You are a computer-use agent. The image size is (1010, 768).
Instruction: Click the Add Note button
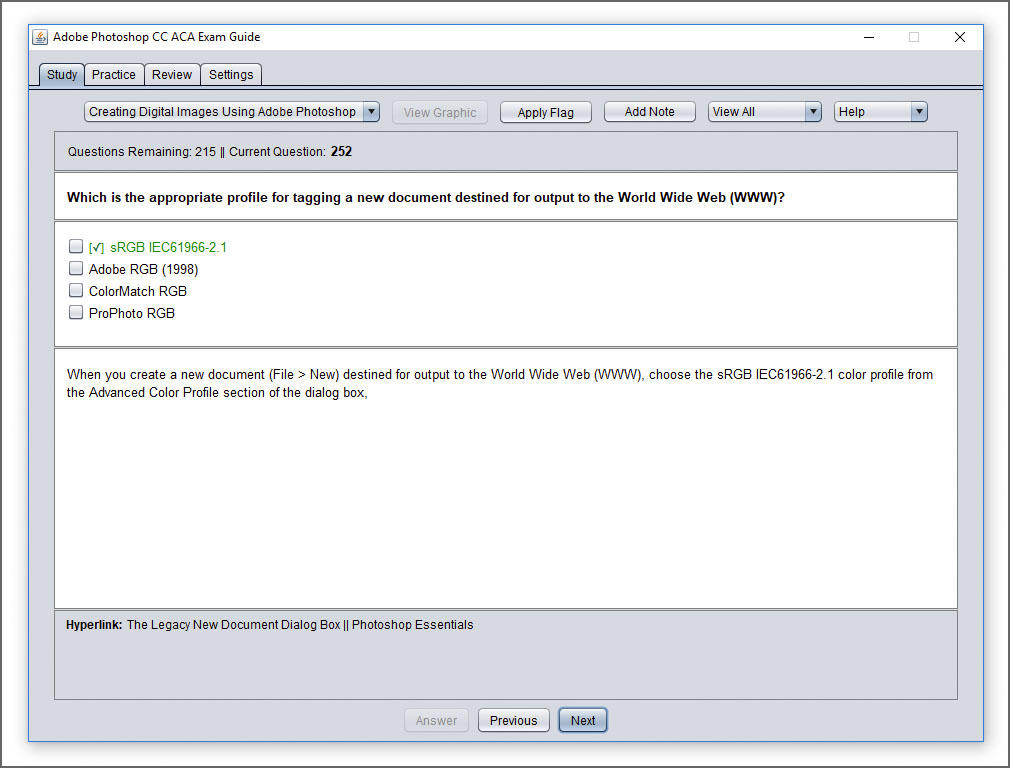click(x=649, y=111)
